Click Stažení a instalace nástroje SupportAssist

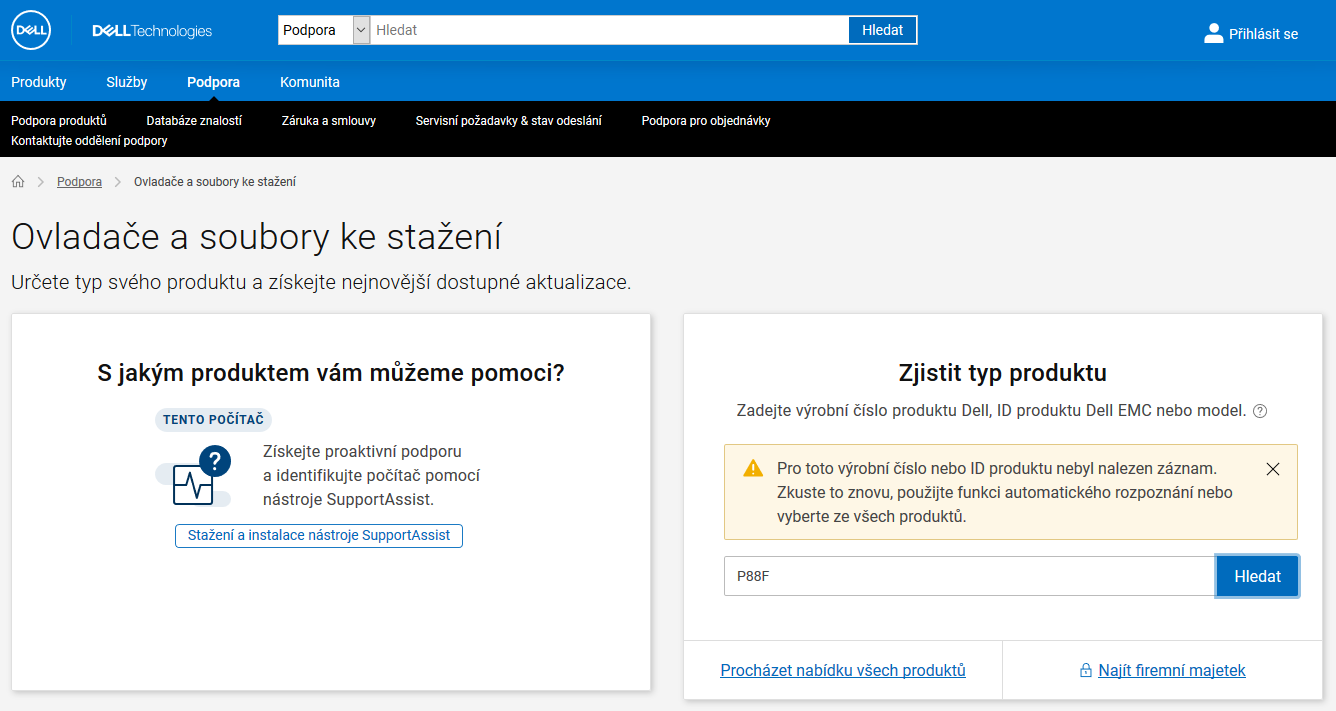(x=319, y=536)
